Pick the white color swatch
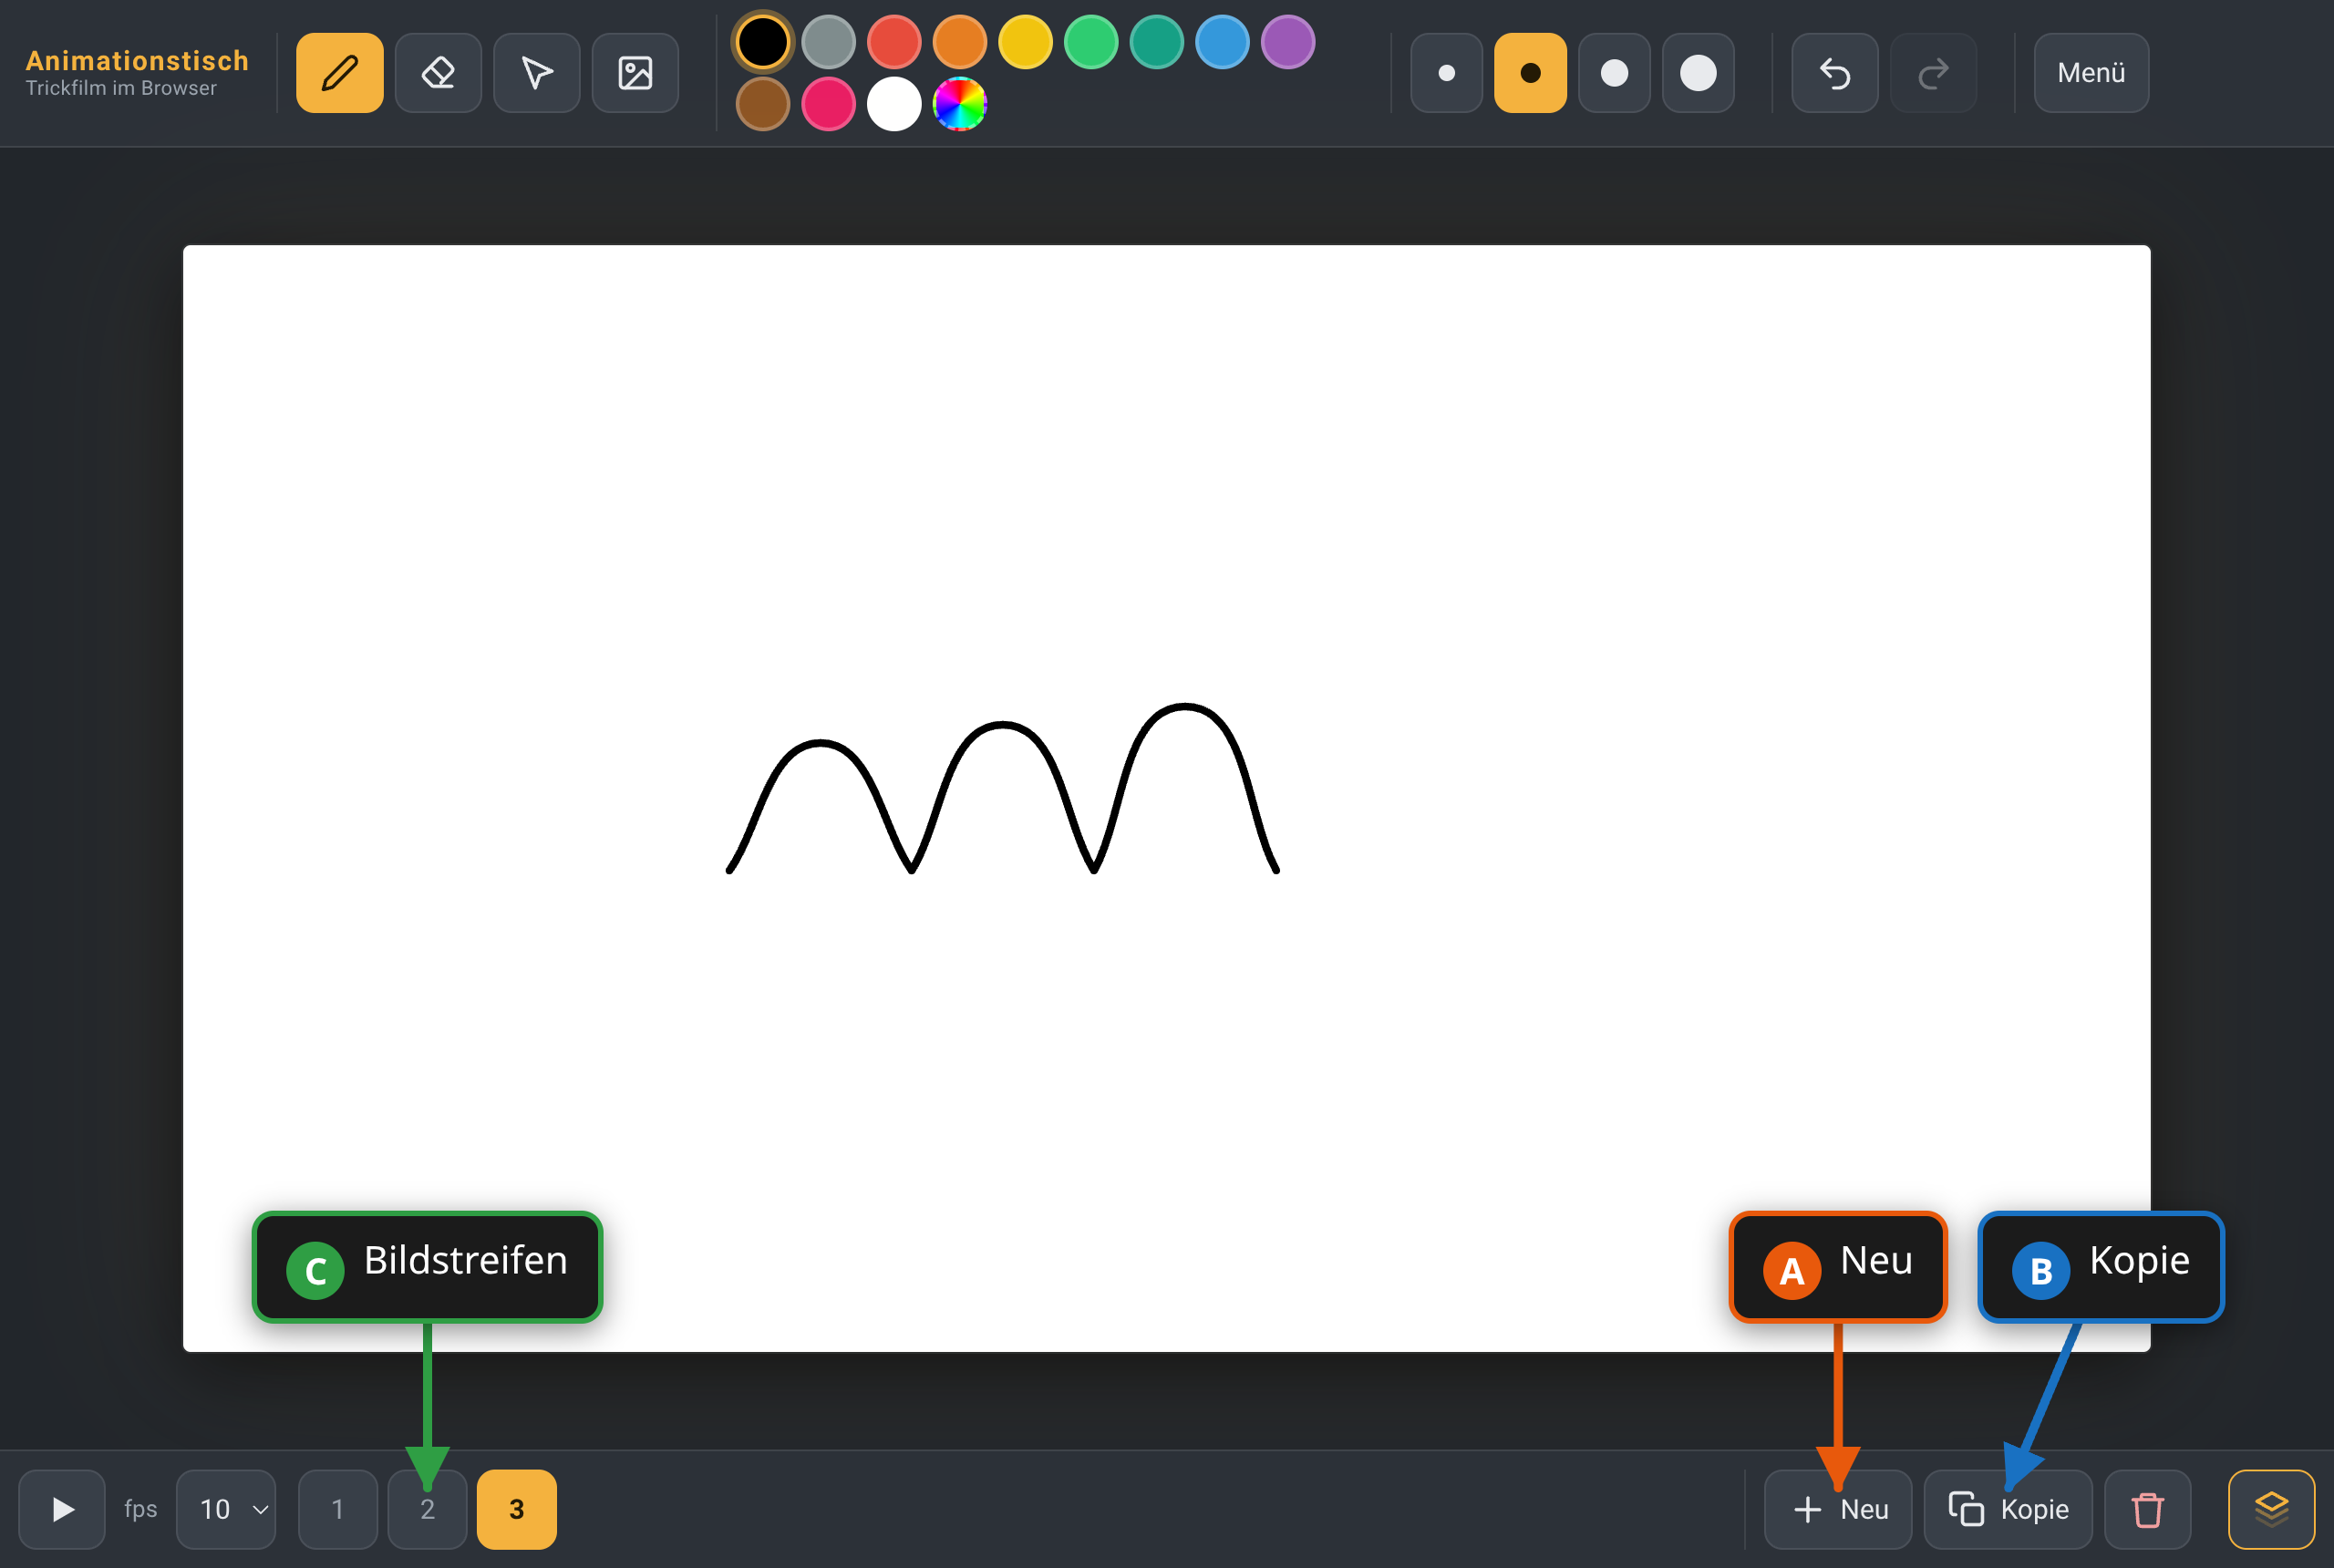The image size is (2334, 1568). point(894,104)
